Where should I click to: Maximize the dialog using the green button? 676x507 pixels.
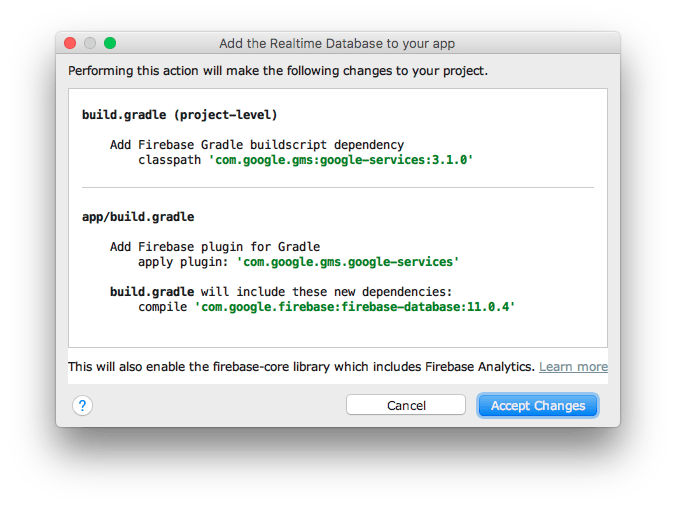tap(110, 43)
